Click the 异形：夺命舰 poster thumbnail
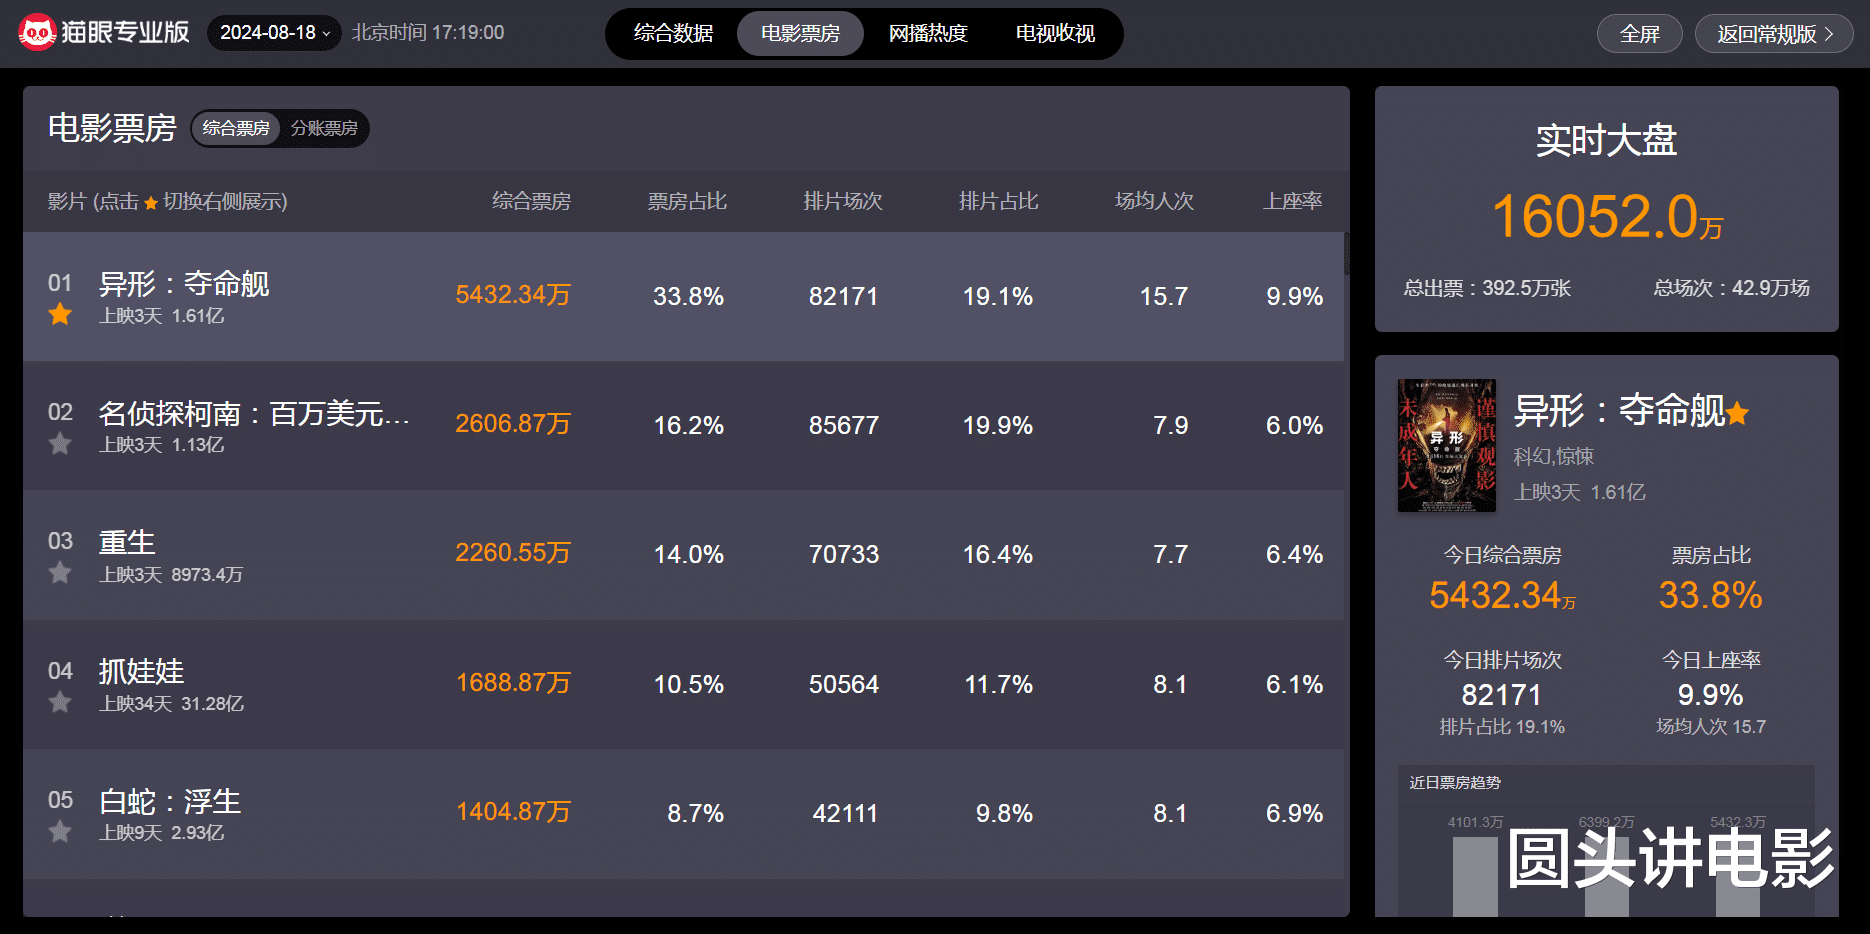Image resolution: width=1870 pixels, height=934 pixels. pyautogui.click(x=1447, y=445)
